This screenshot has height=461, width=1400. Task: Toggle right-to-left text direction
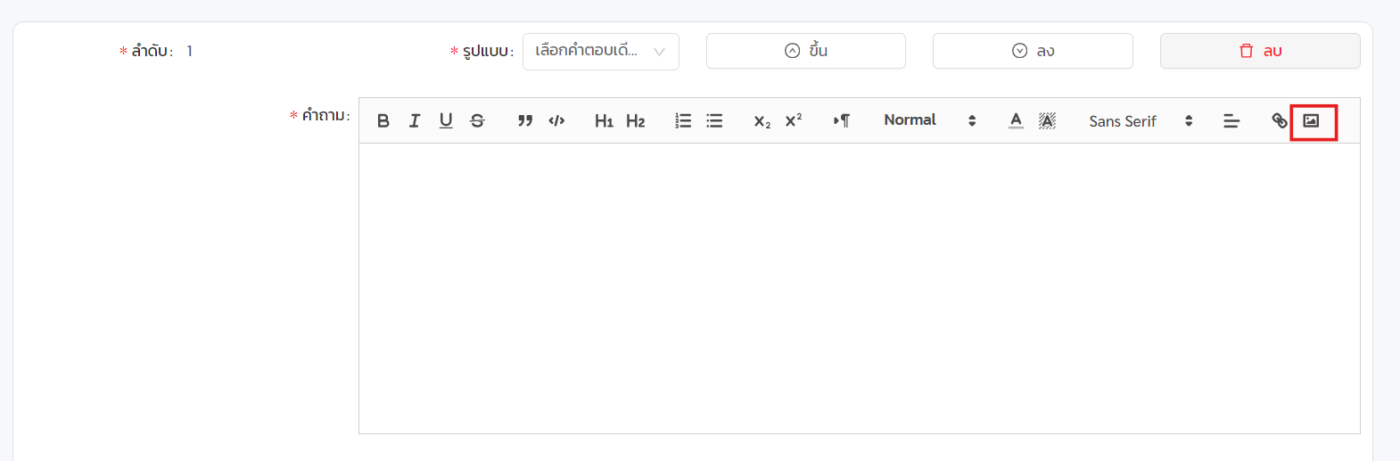pos(841,121)
